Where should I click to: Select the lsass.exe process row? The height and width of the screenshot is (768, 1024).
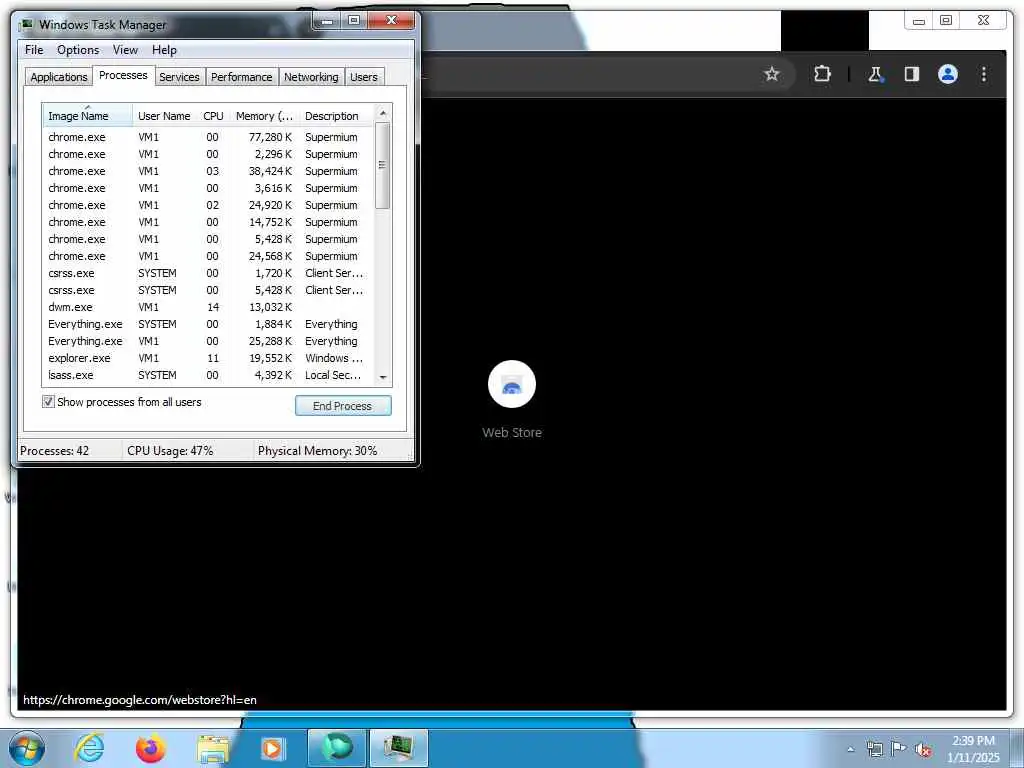[x=209, y=375]
